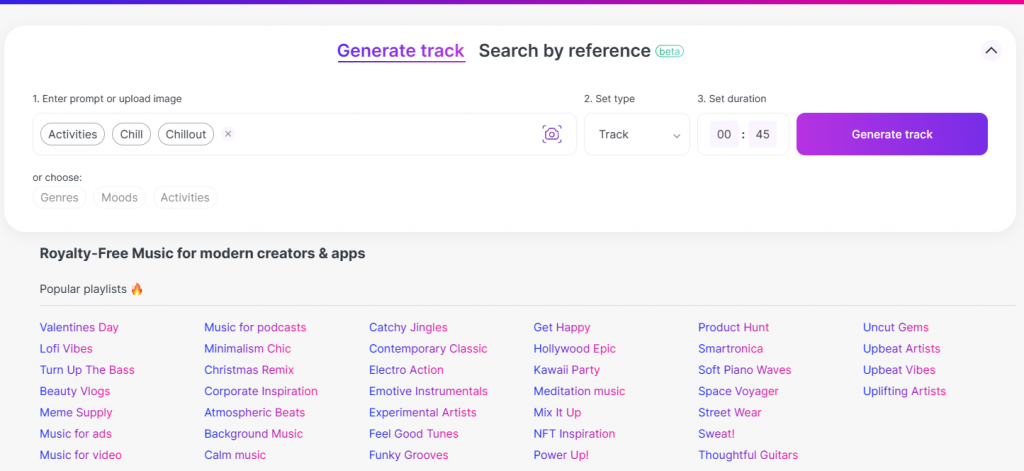Open the Catchy Jingles playlist
1024x471 pixels.
pos(408,327)
